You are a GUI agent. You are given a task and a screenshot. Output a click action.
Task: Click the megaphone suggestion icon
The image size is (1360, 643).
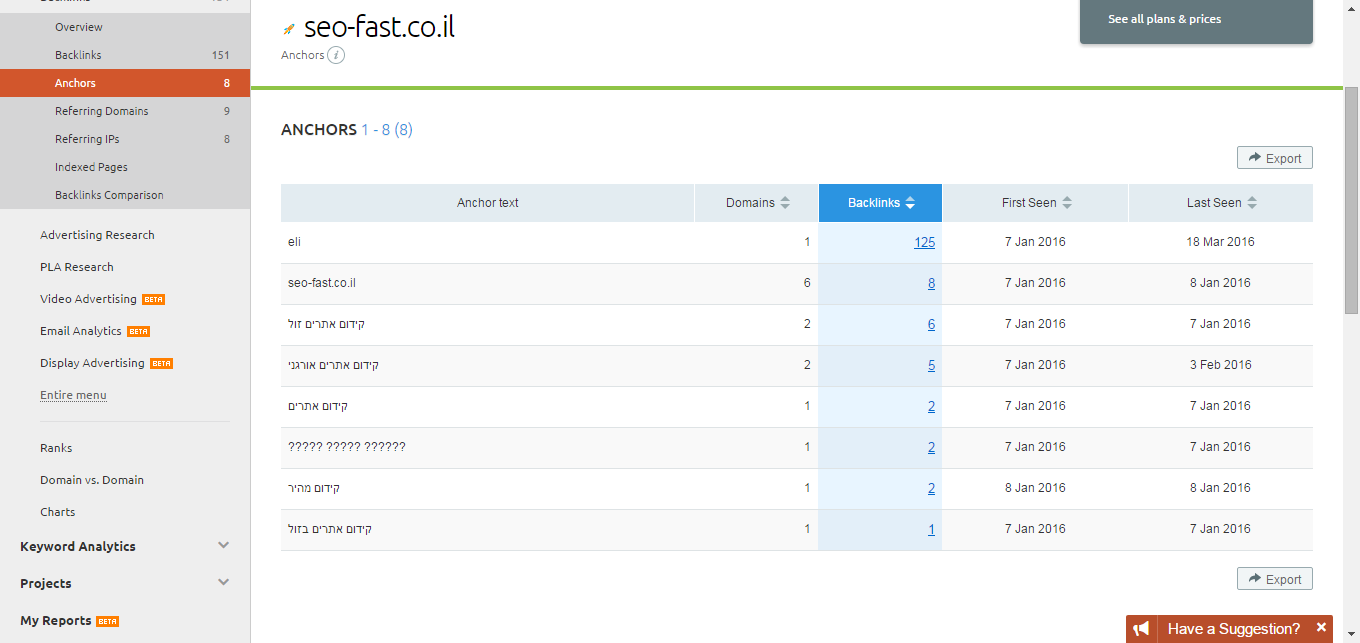[1141, 629]
